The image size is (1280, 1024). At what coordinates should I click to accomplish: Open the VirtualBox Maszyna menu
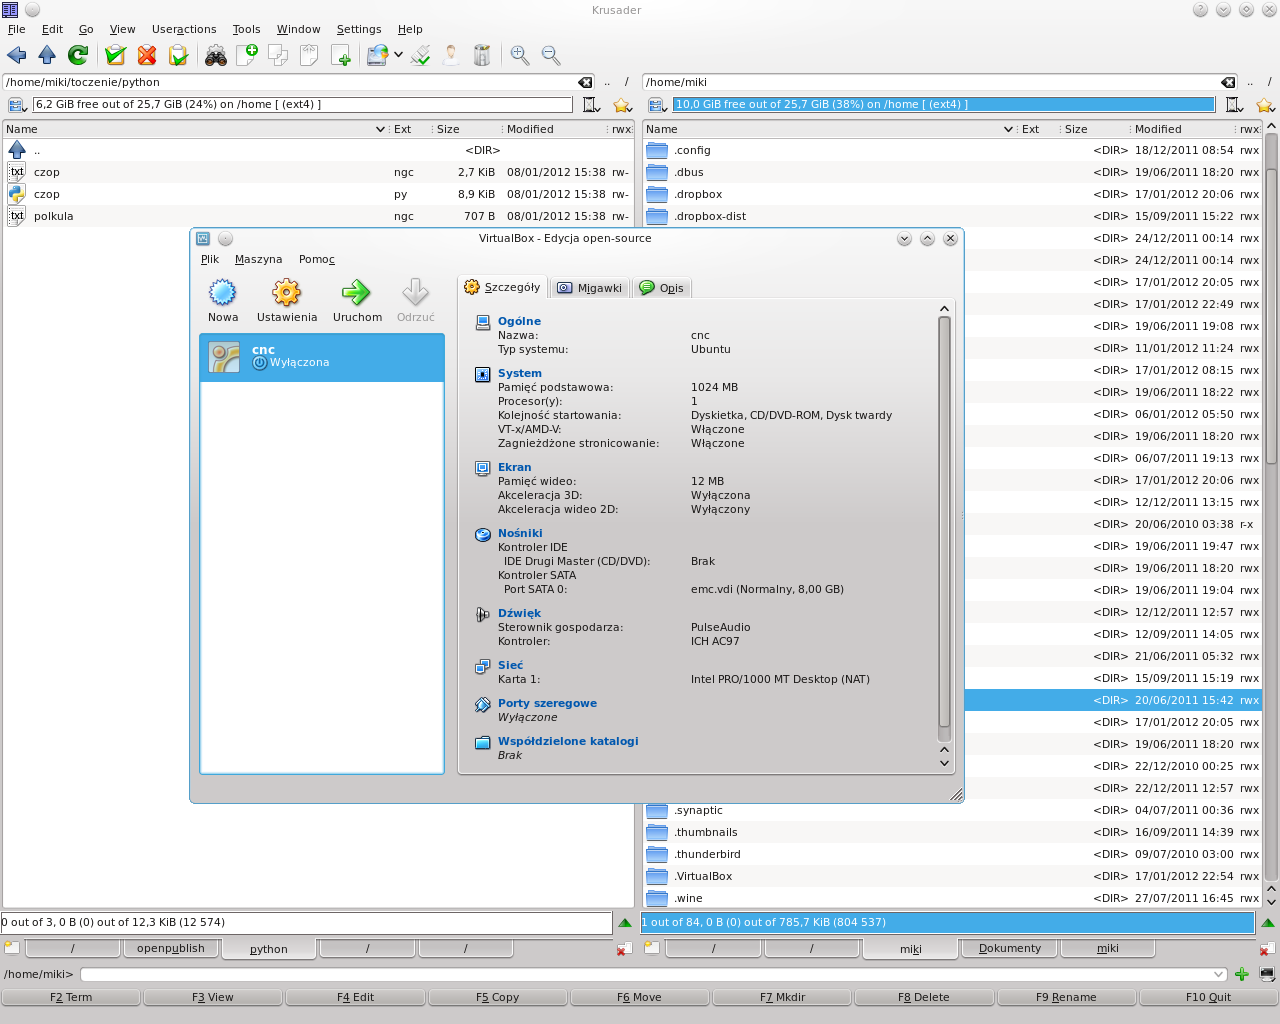[x=258, y=259]
